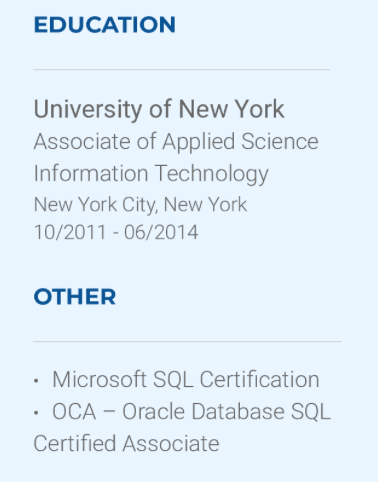Click the divider line below EDUCATION

coord(182,70)
